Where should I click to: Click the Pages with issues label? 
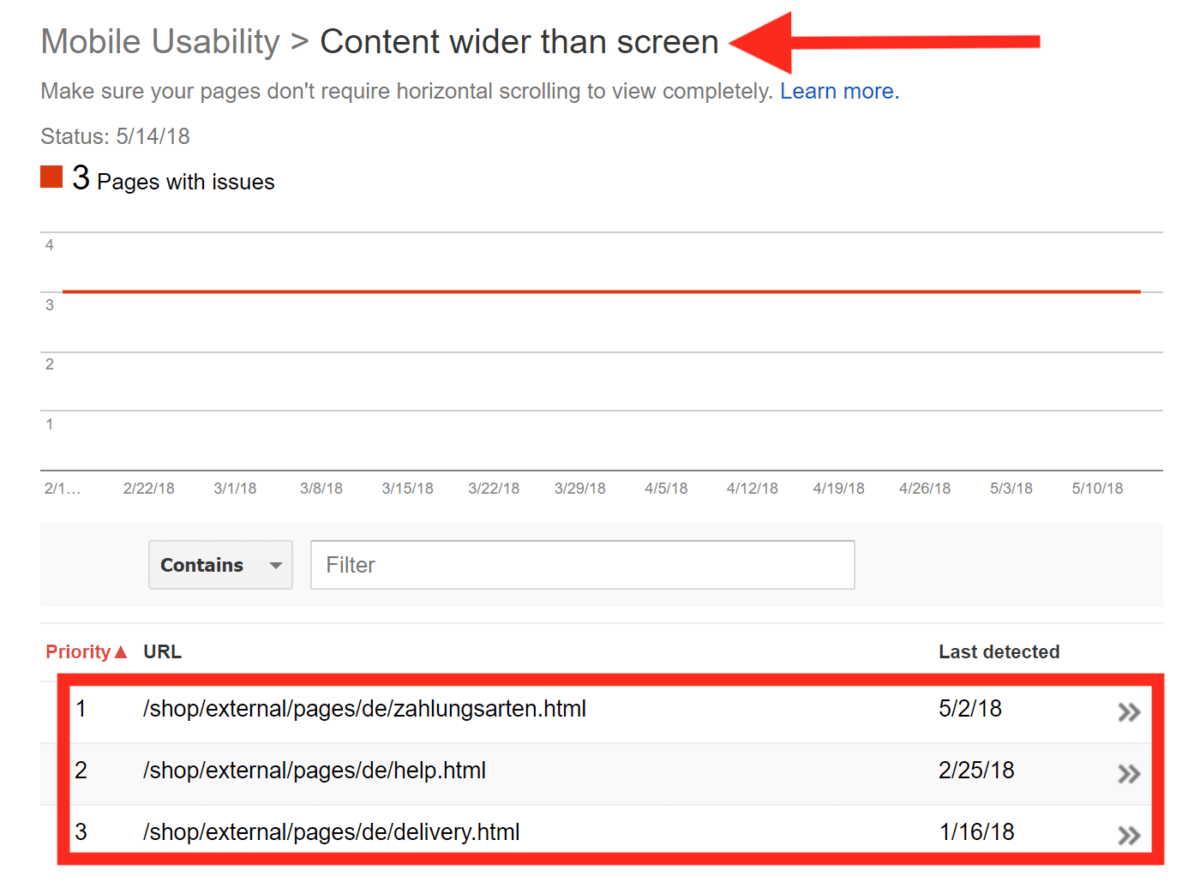(x=186, y=182)
